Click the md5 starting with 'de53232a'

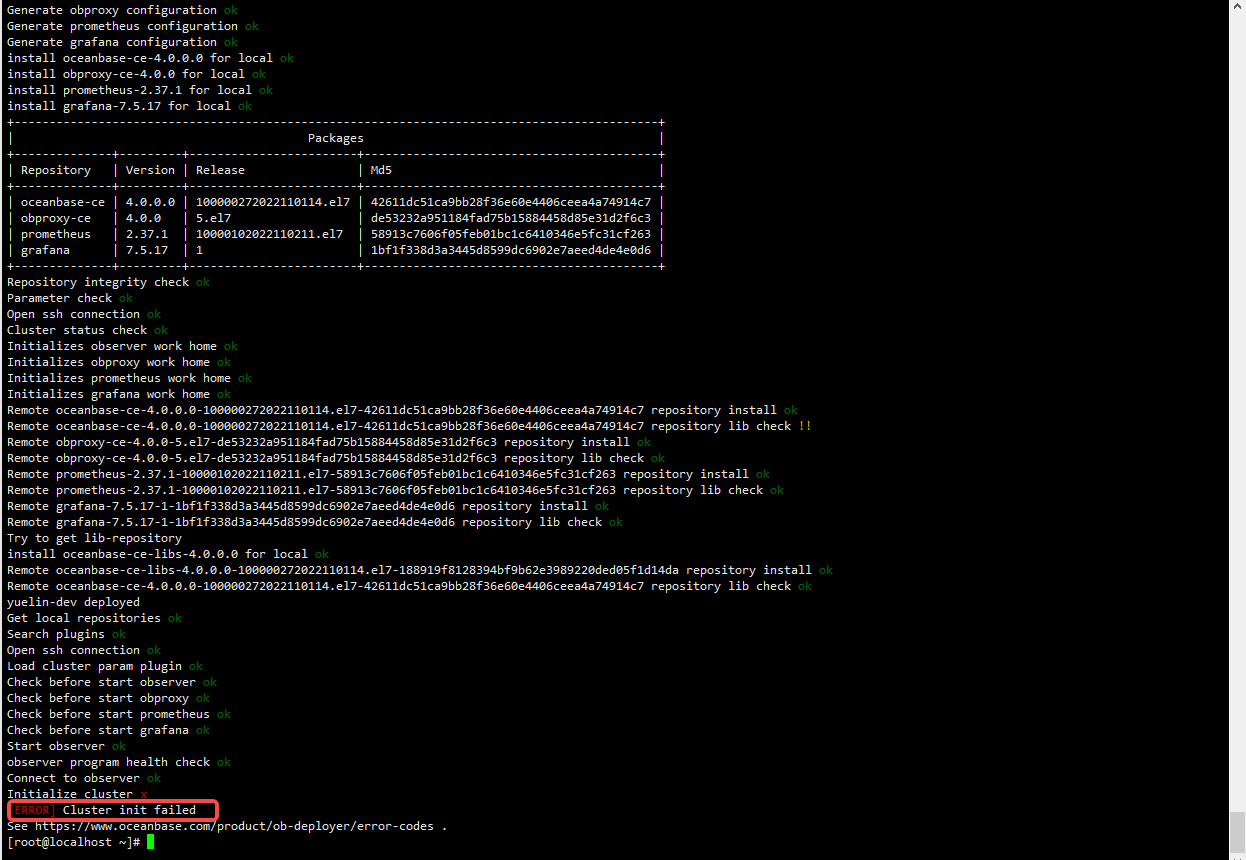coord(511,218)
